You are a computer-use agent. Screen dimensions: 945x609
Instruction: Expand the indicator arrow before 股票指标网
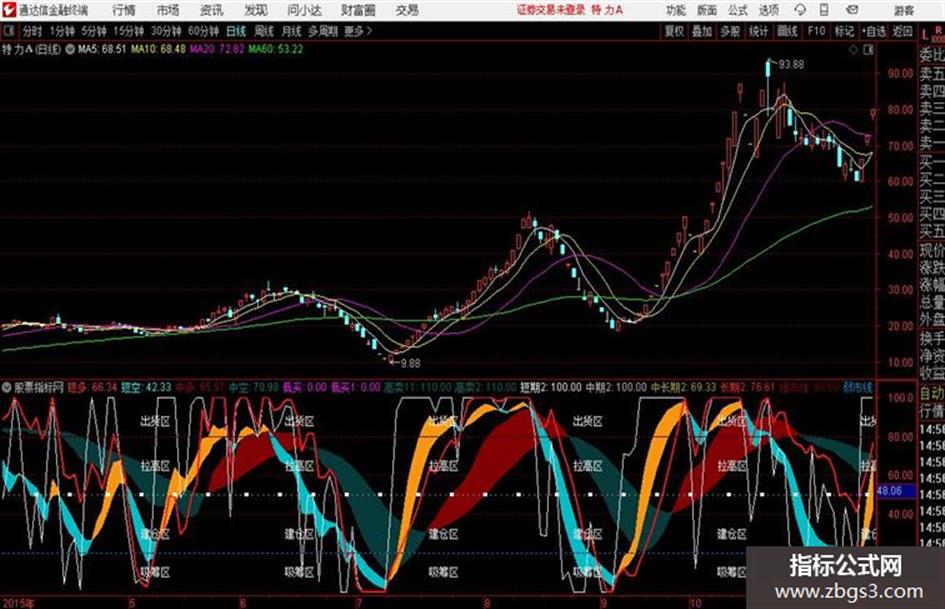tap(7, 388)
